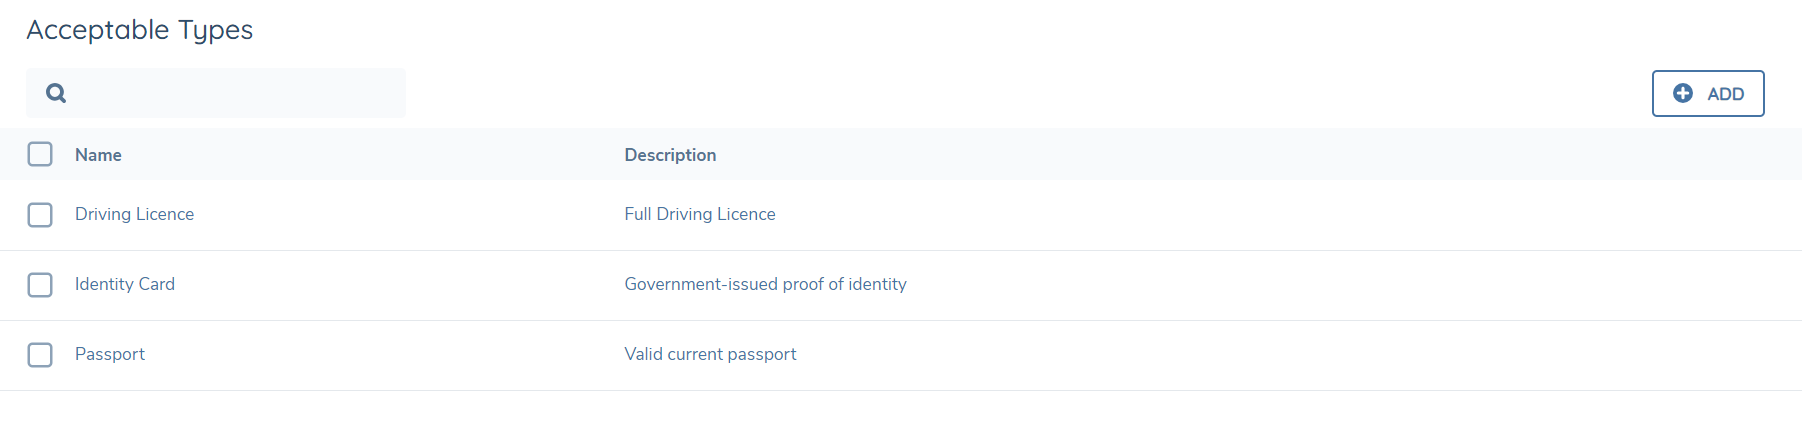This screenshot has height=432, width=1802.
Task: Click the Acceptable Types page heading
Action: [140, 30]
